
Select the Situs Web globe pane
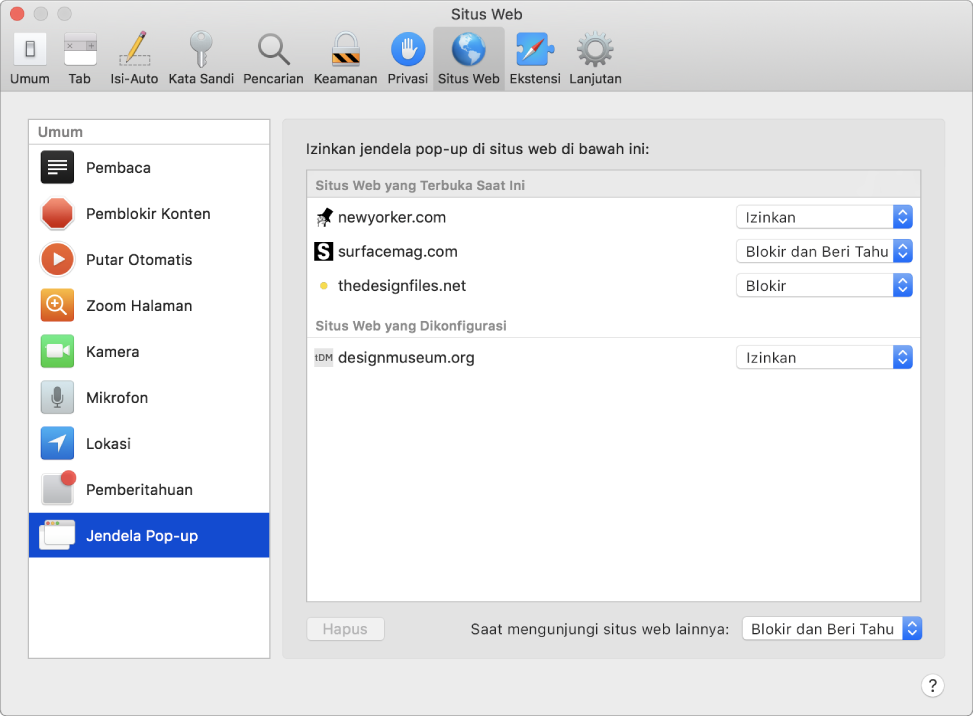[468, 58]
